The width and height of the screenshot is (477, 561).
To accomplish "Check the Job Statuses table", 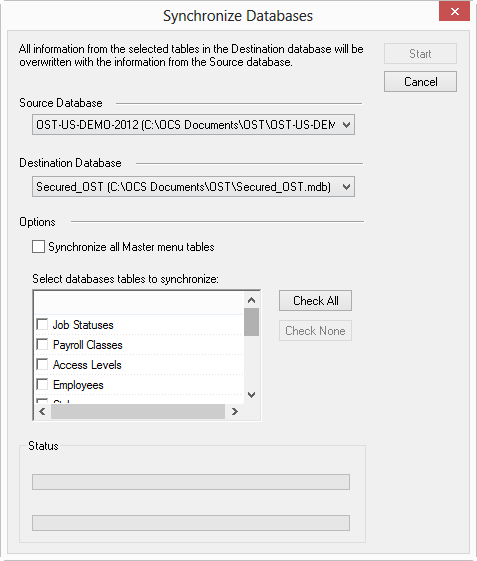I will tap(42, 325).
